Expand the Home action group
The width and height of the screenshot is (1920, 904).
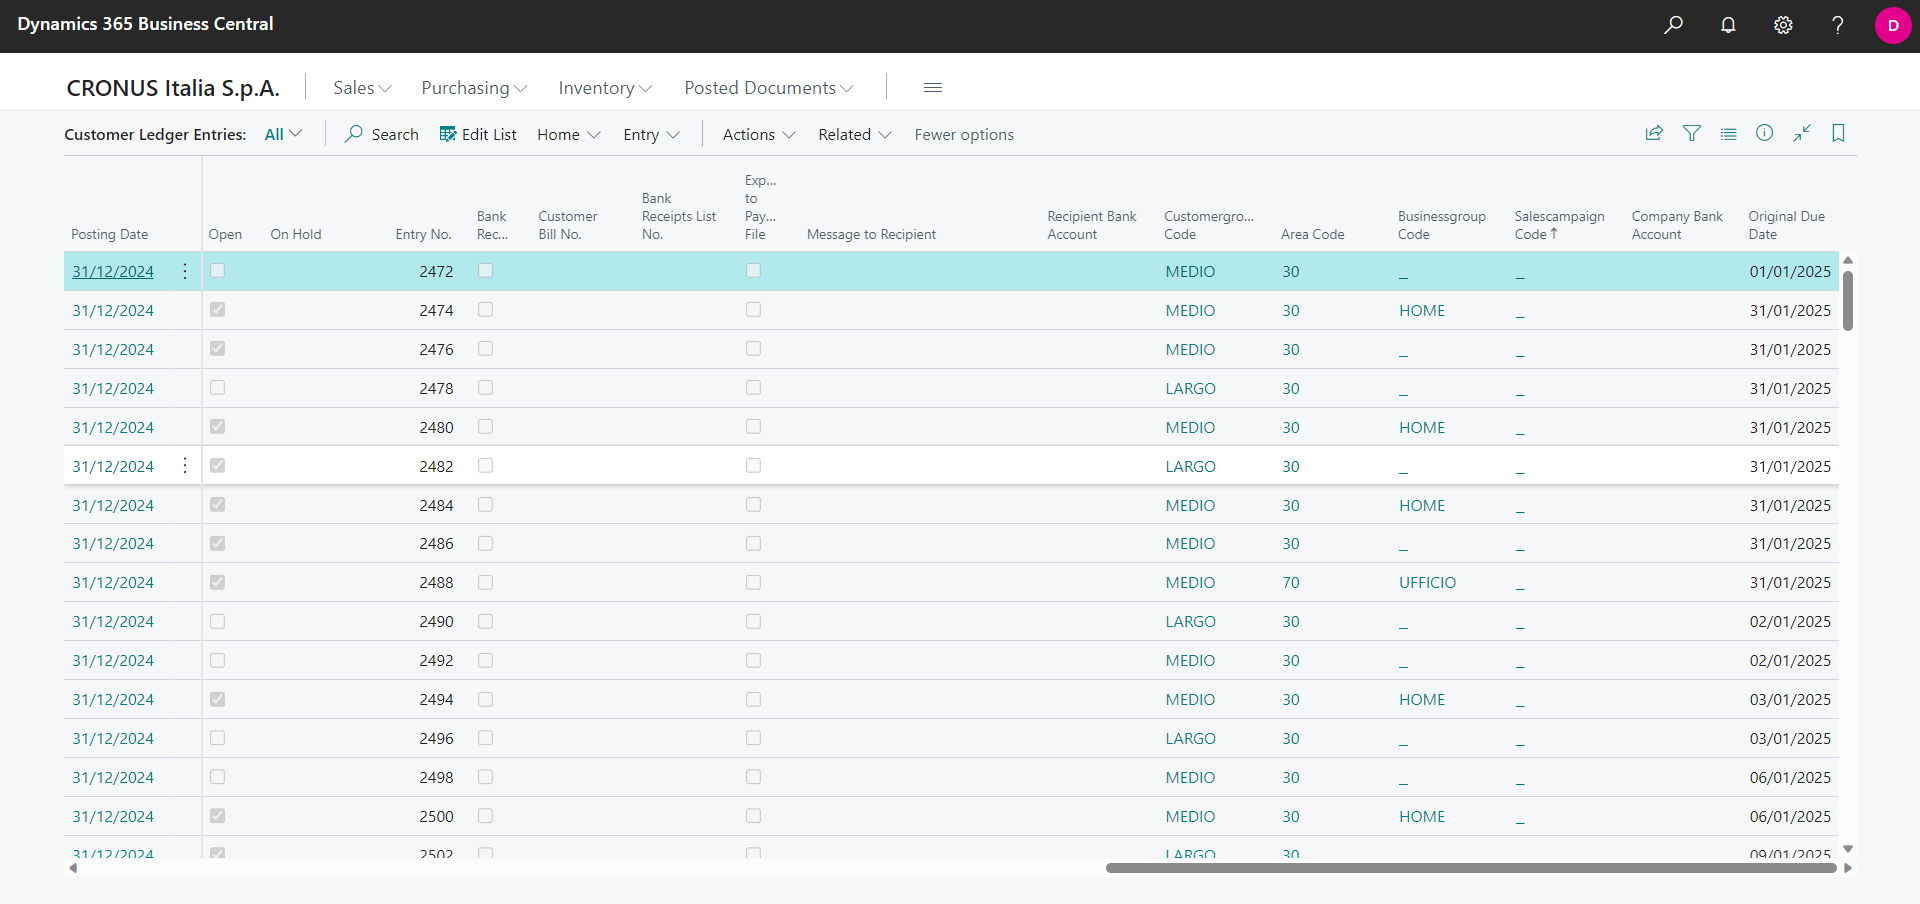click(568, 134)
